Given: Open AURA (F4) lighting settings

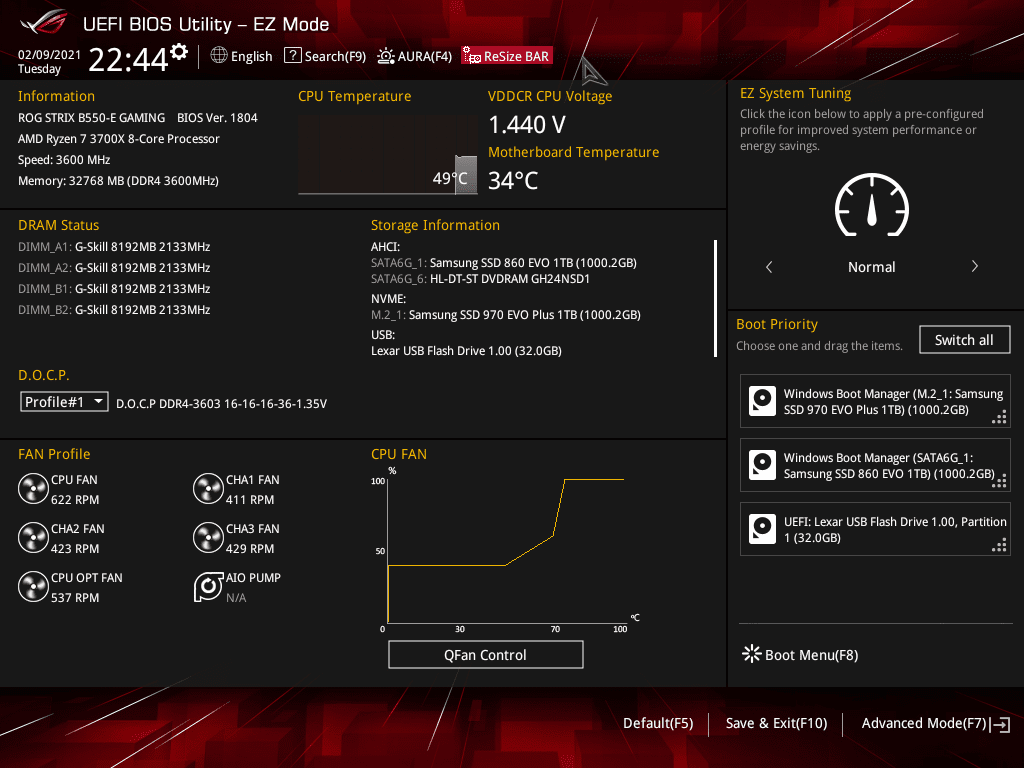Looking at the screenshot, I should 415,56.
